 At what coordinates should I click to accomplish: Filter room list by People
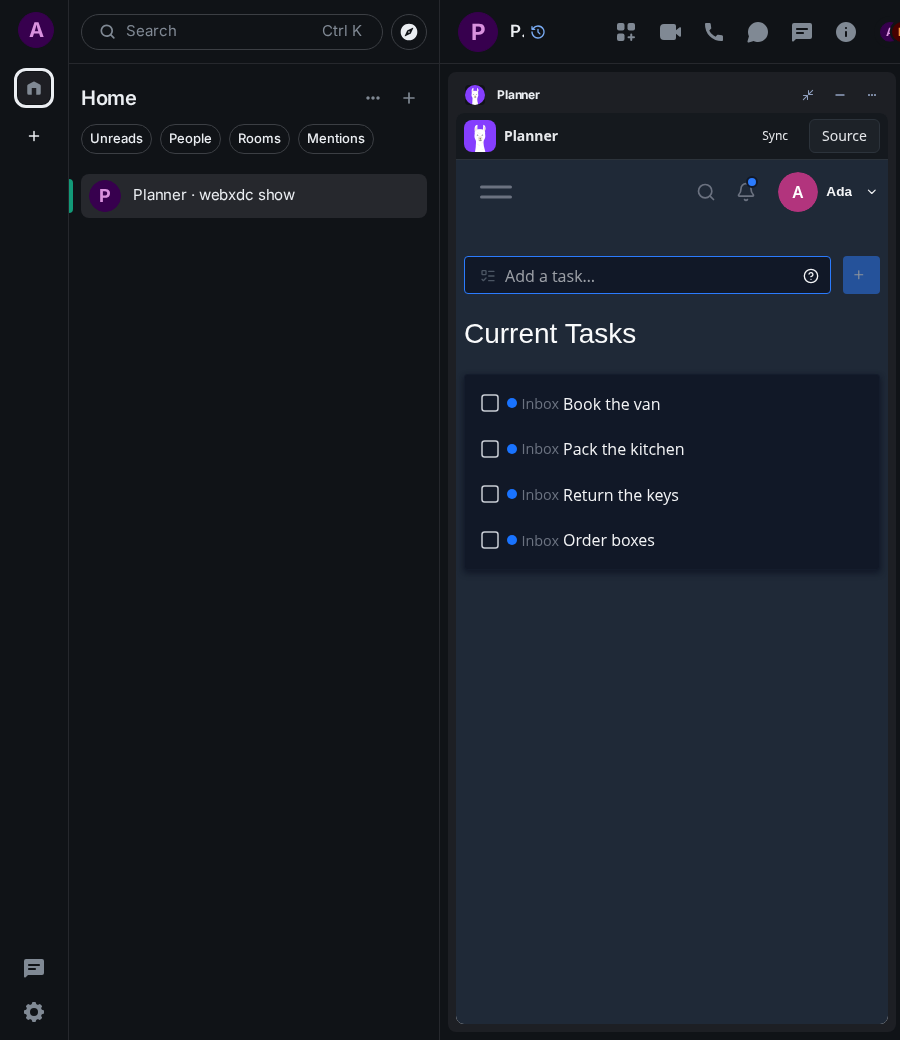[190, 139]
